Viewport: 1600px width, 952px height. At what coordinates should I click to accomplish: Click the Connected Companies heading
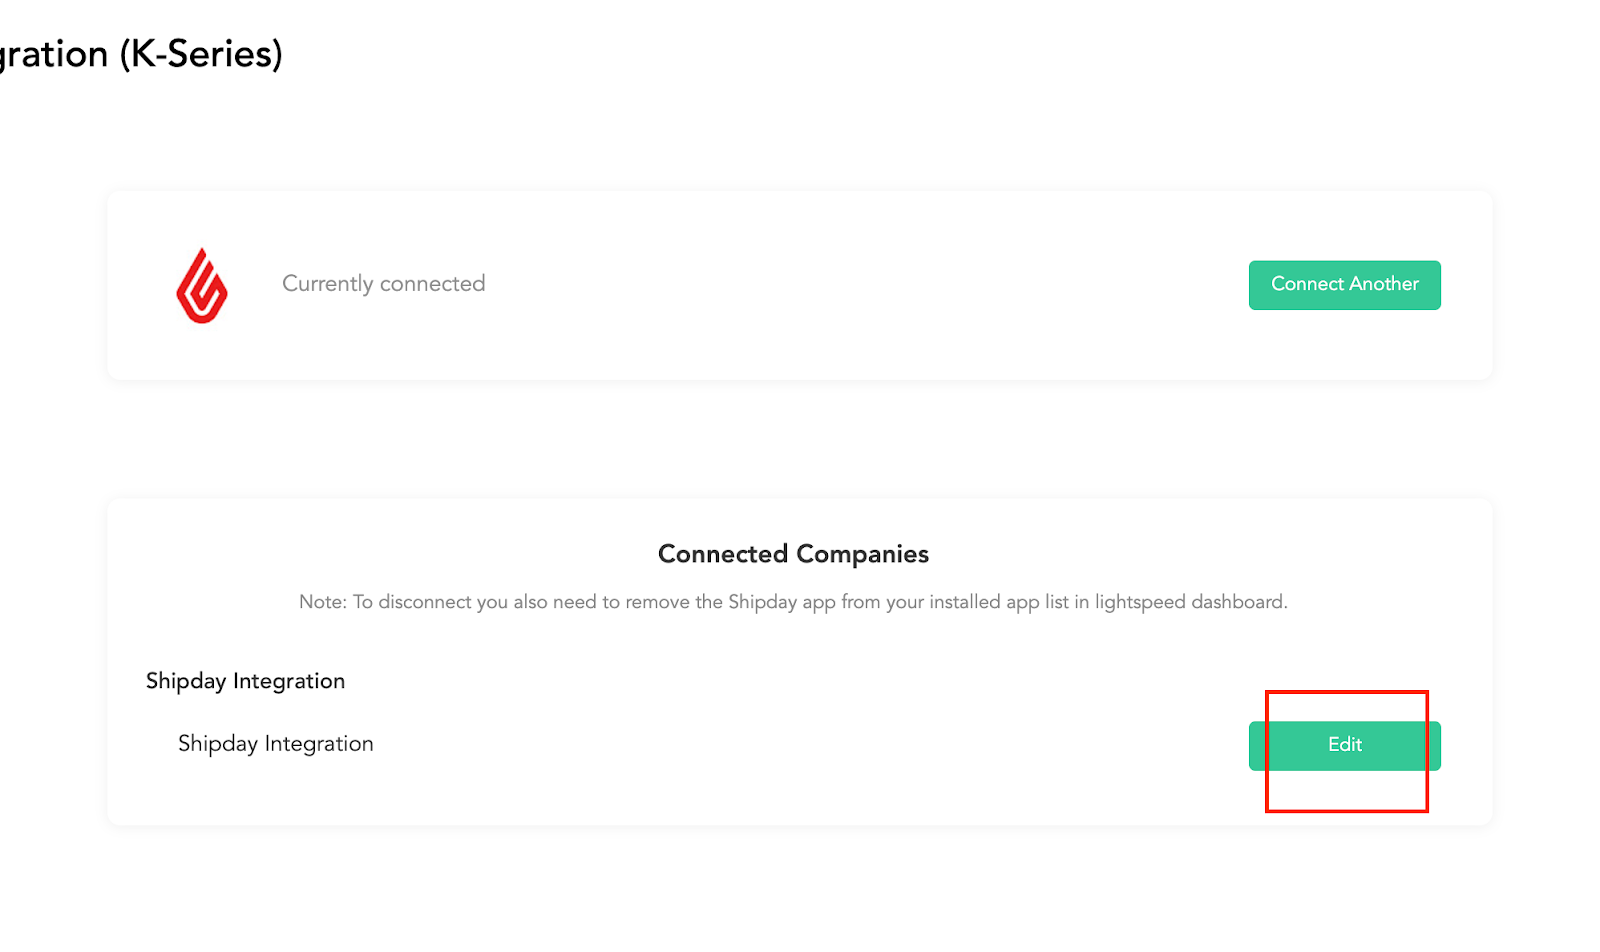(794, 554)
